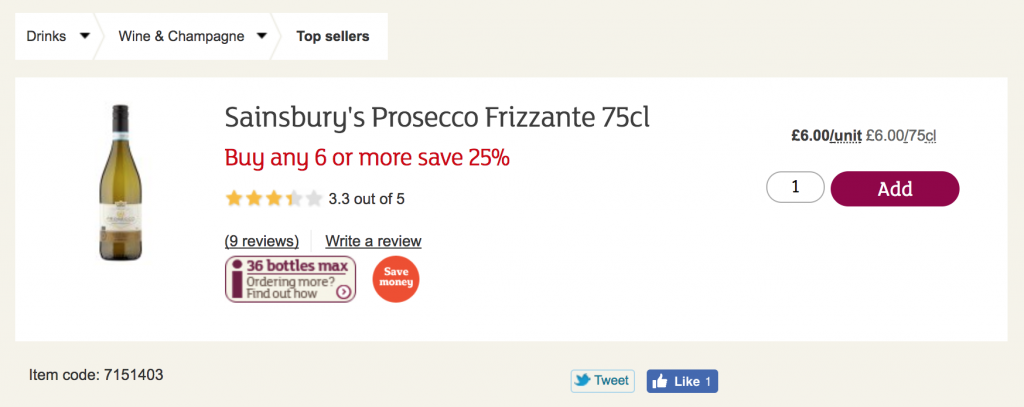Click the Facebook thumbs-up icon
Screen dimensions: 1024x407
coord(660,381)
